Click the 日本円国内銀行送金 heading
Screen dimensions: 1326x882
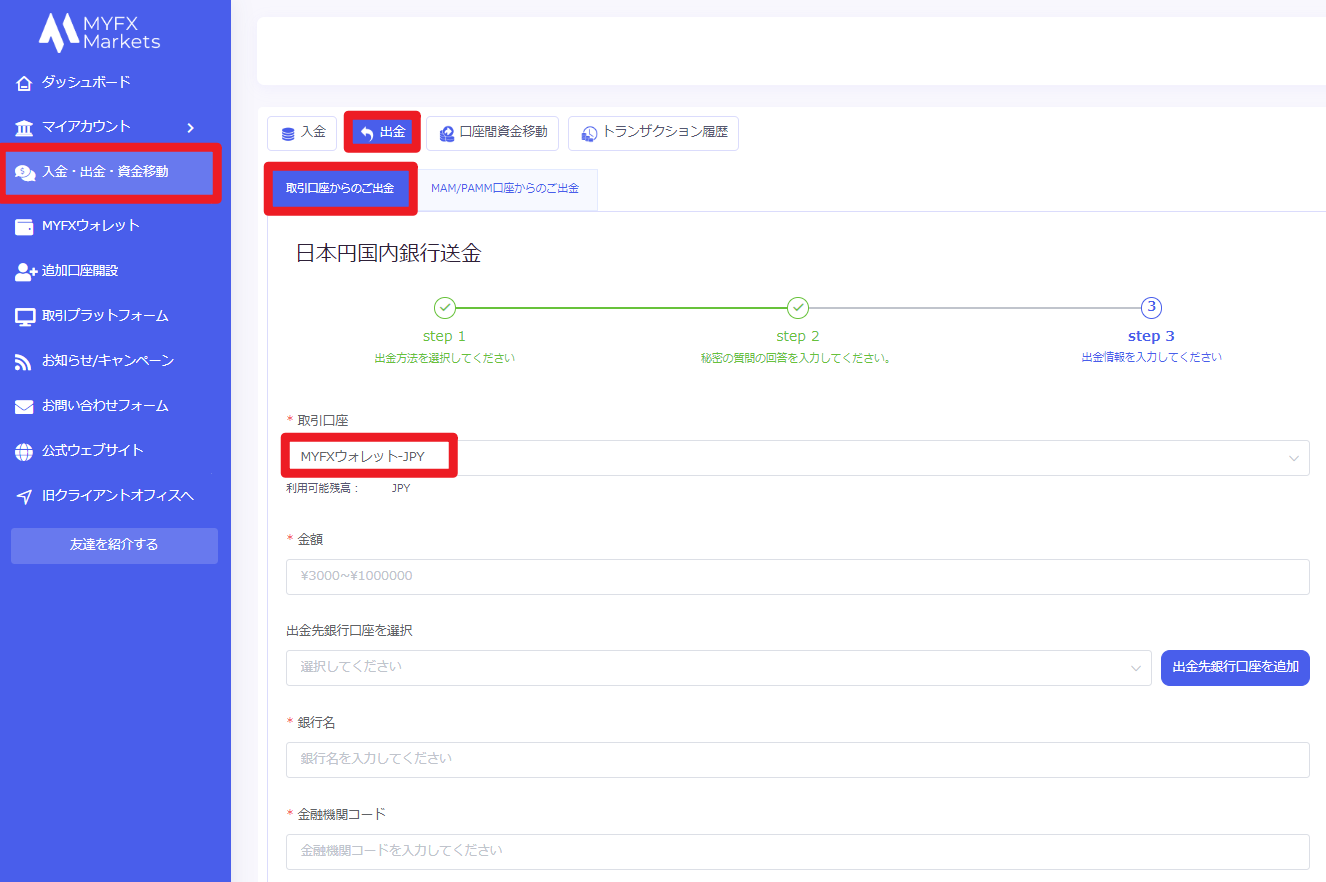point(389,254)
